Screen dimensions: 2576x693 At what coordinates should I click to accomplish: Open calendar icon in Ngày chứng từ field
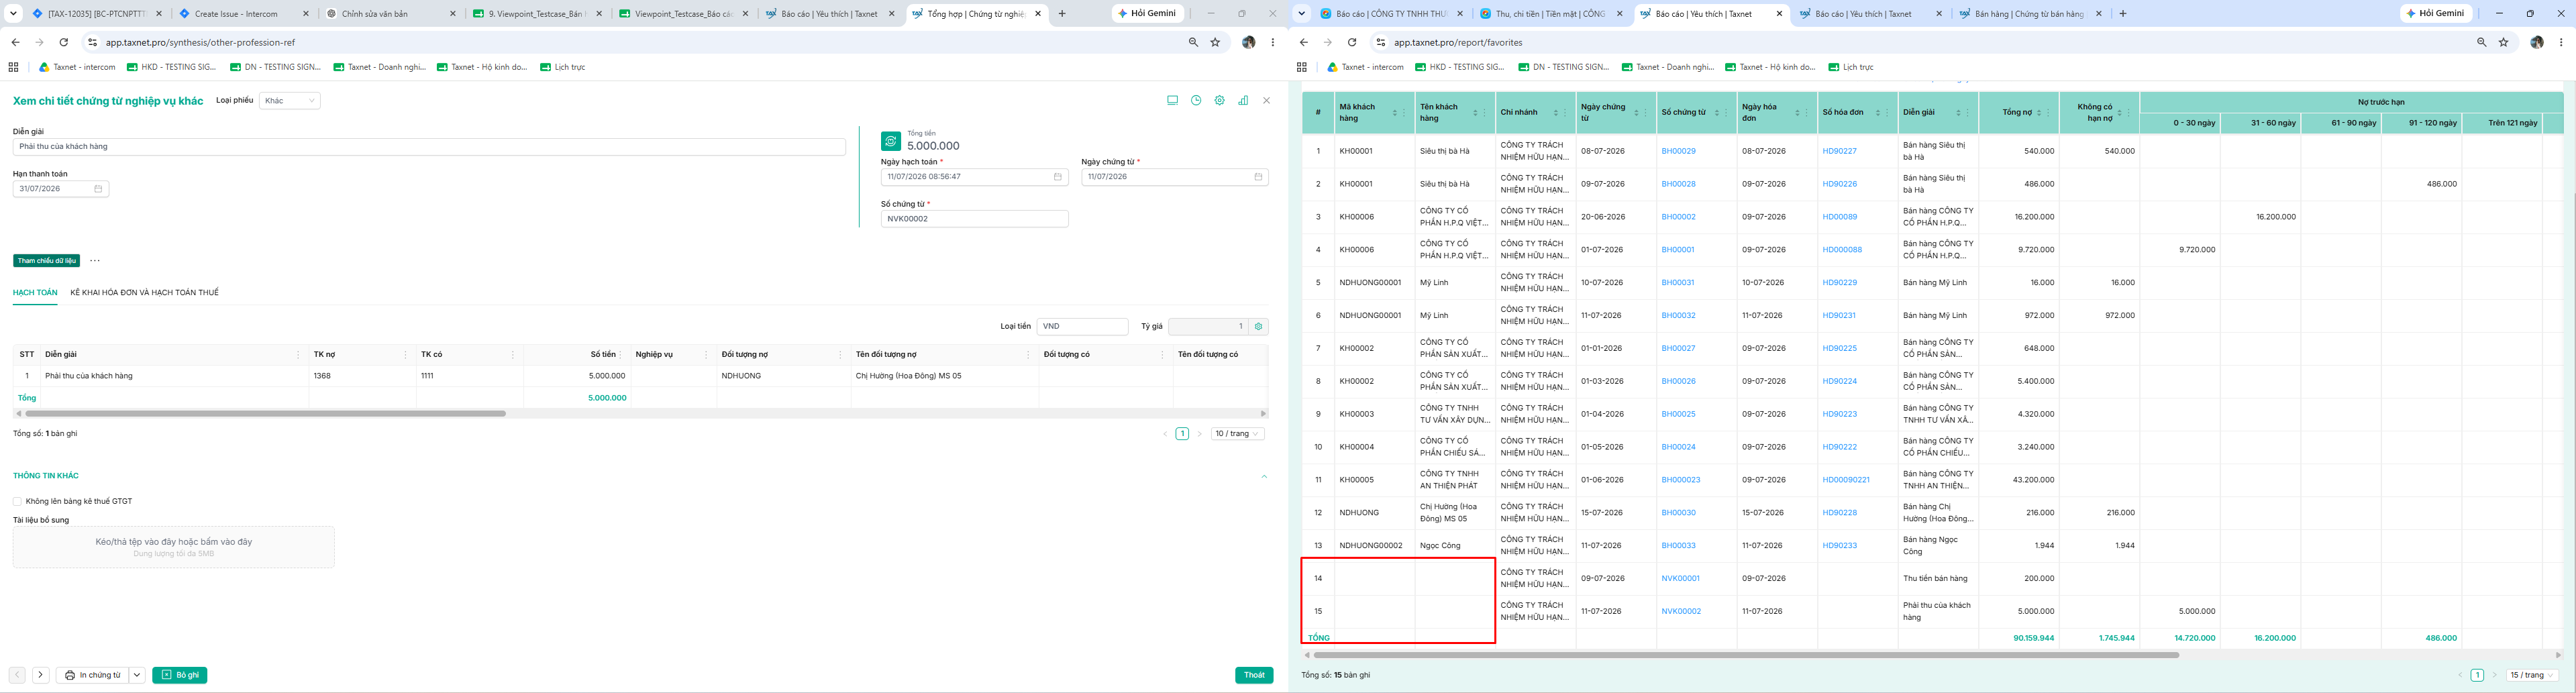coord(1258,177)
